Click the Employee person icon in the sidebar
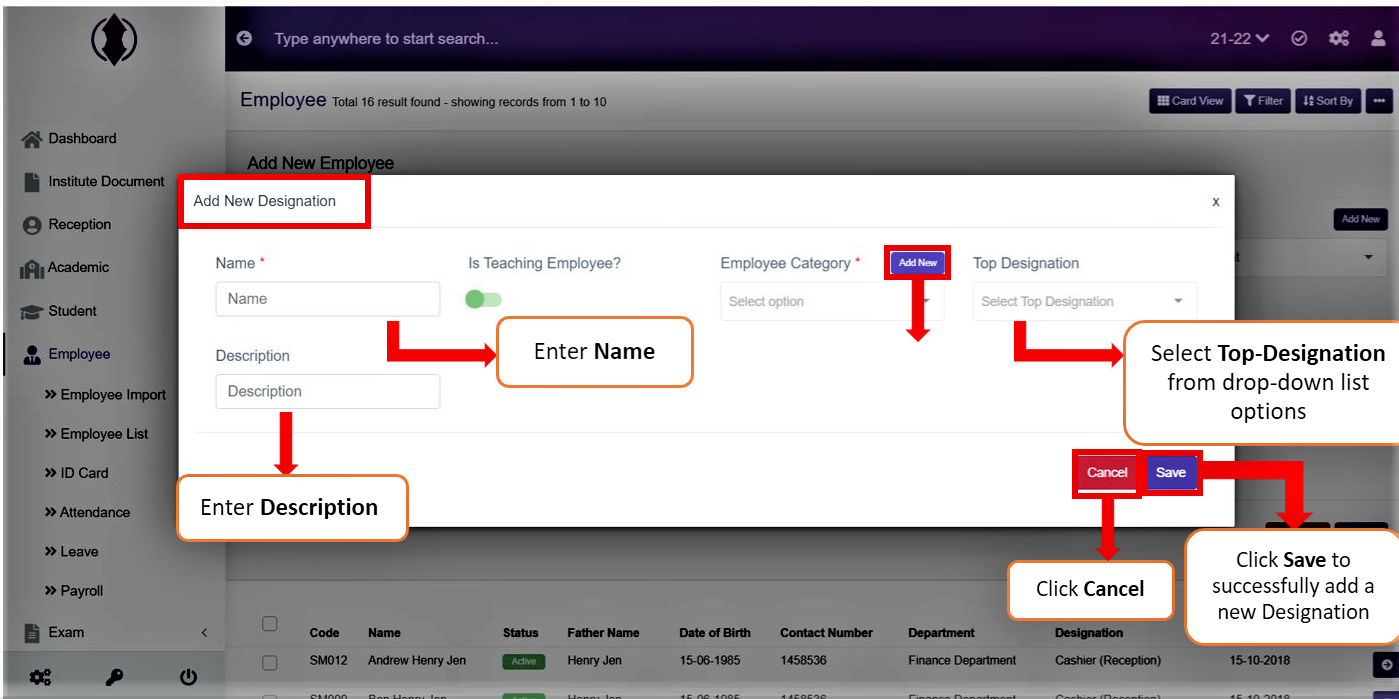1399x699 pixels. (x=32, y=355)
